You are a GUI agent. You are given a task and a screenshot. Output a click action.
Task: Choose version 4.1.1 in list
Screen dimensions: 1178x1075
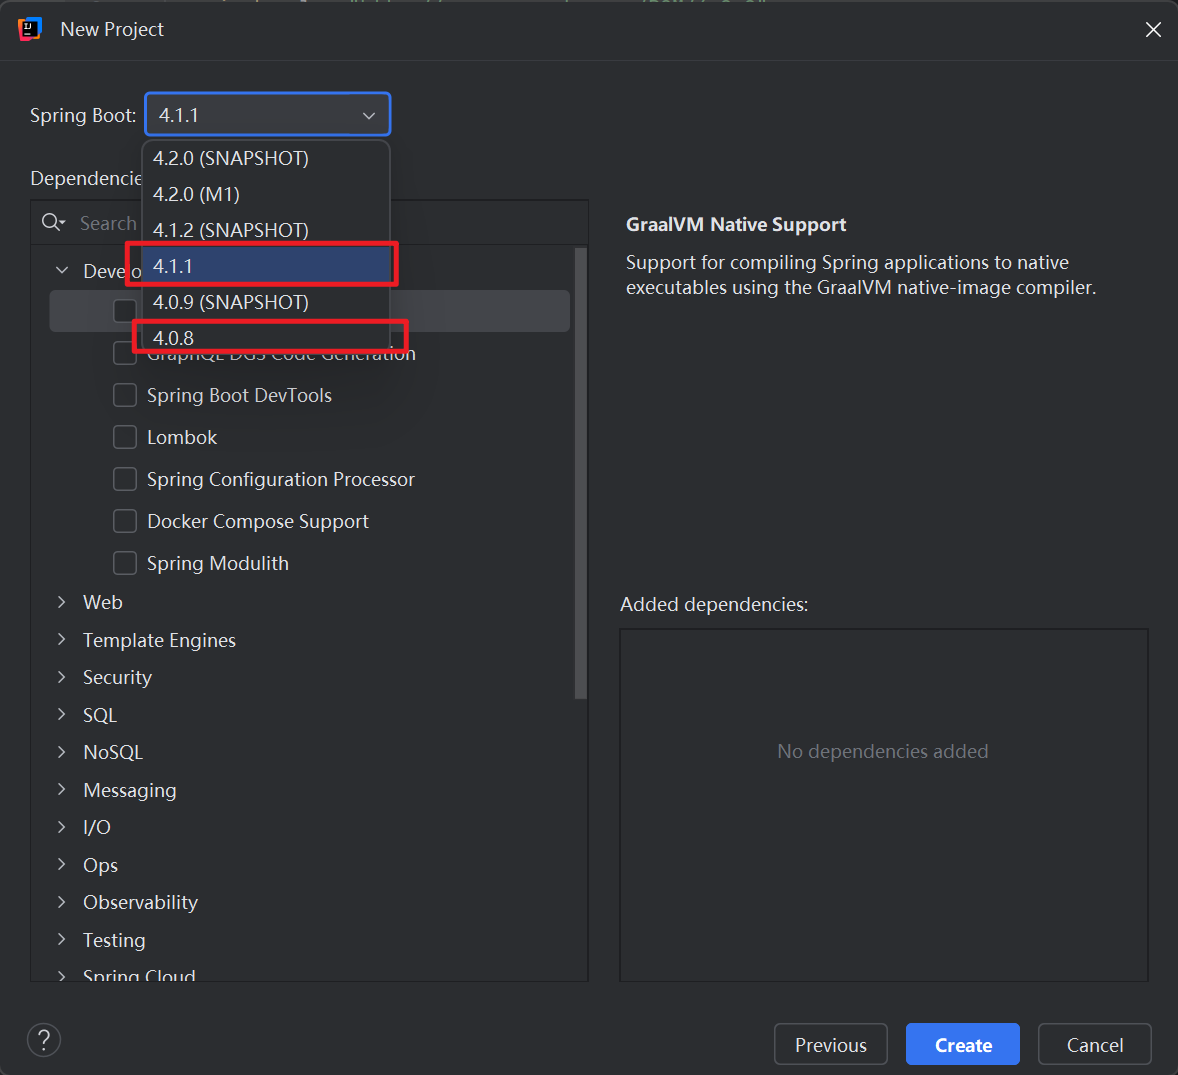coord(266,267)
